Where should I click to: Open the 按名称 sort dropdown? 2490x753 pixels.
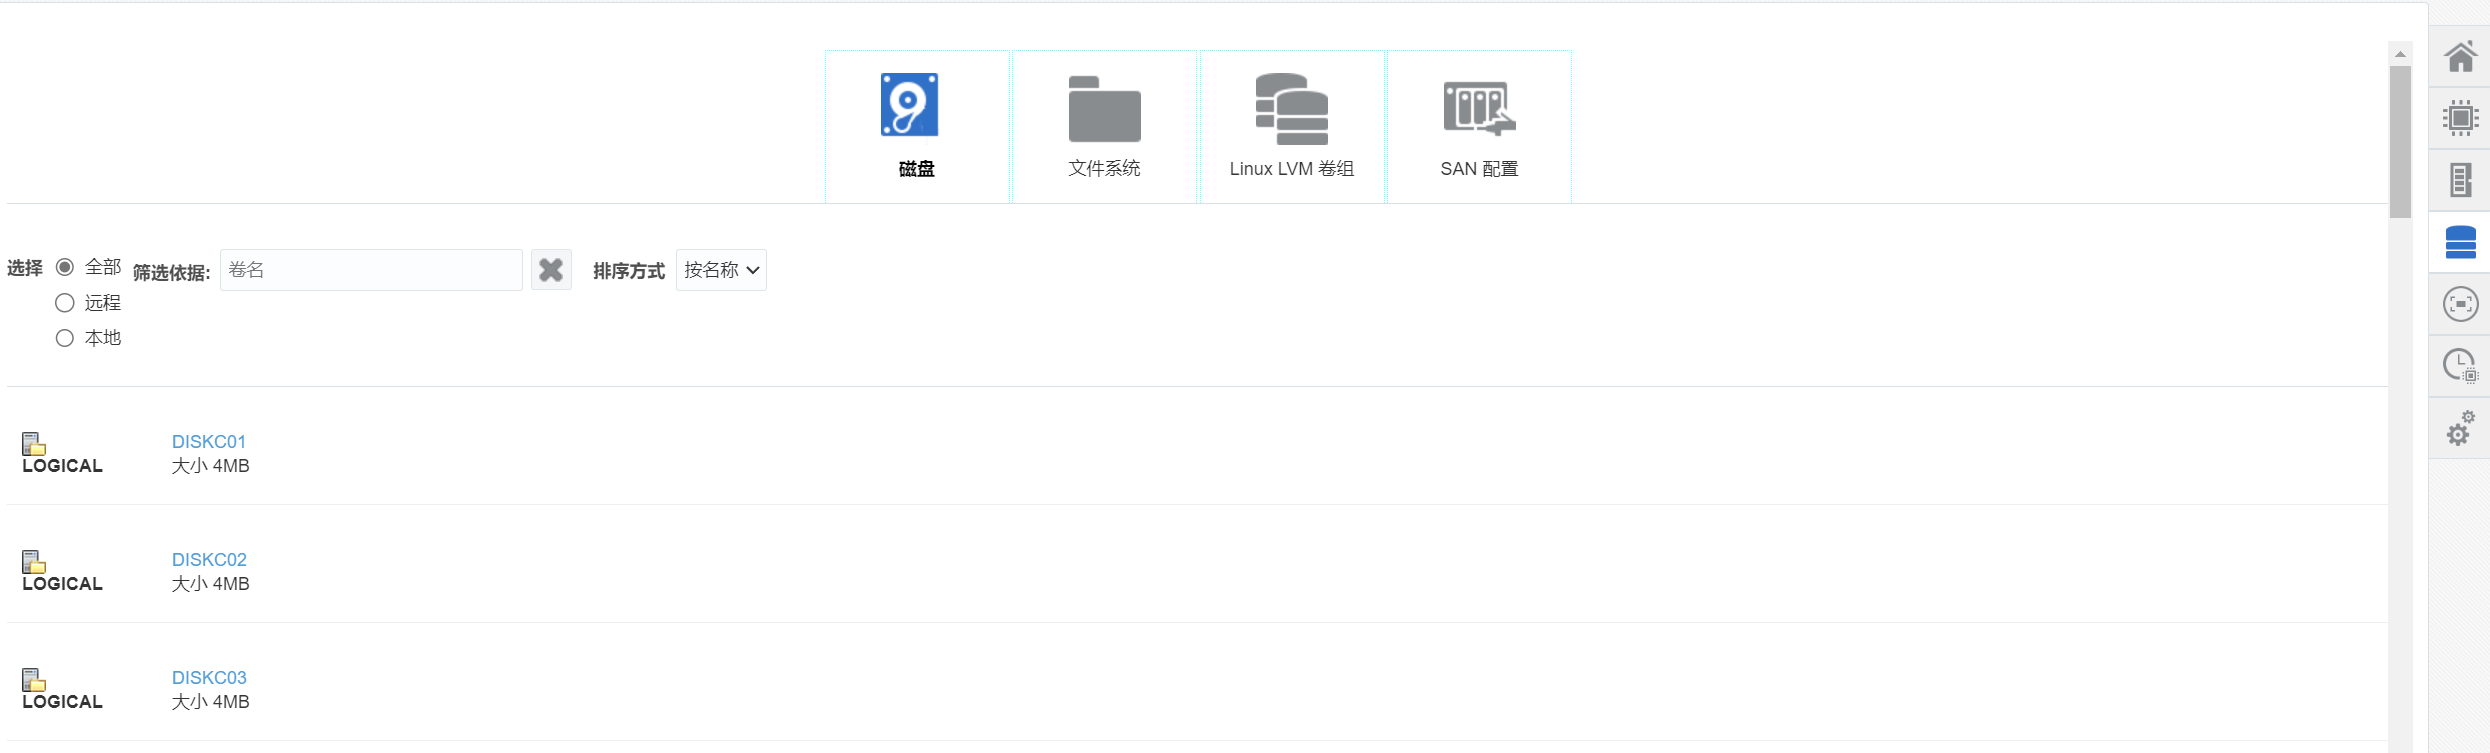coord(721,270)
